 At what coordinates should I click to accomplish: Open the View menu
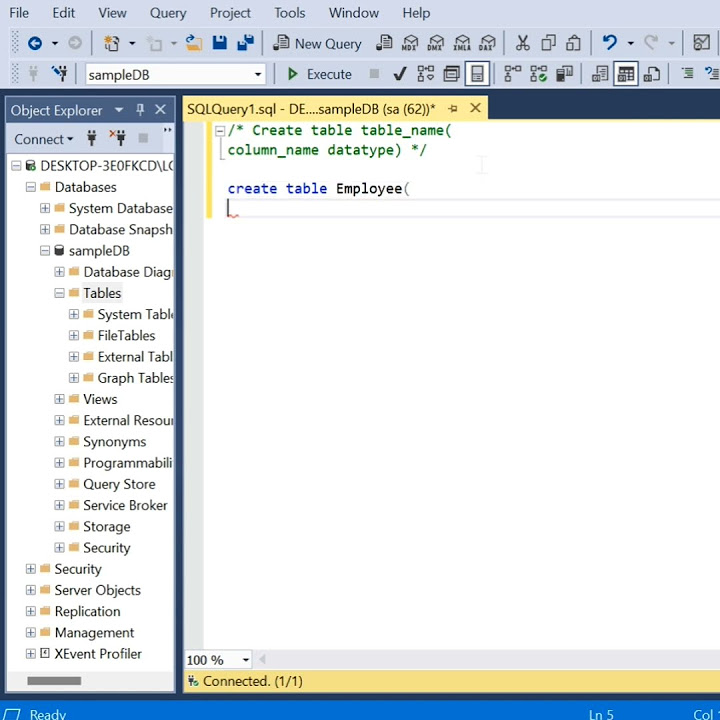coord(112,13)
